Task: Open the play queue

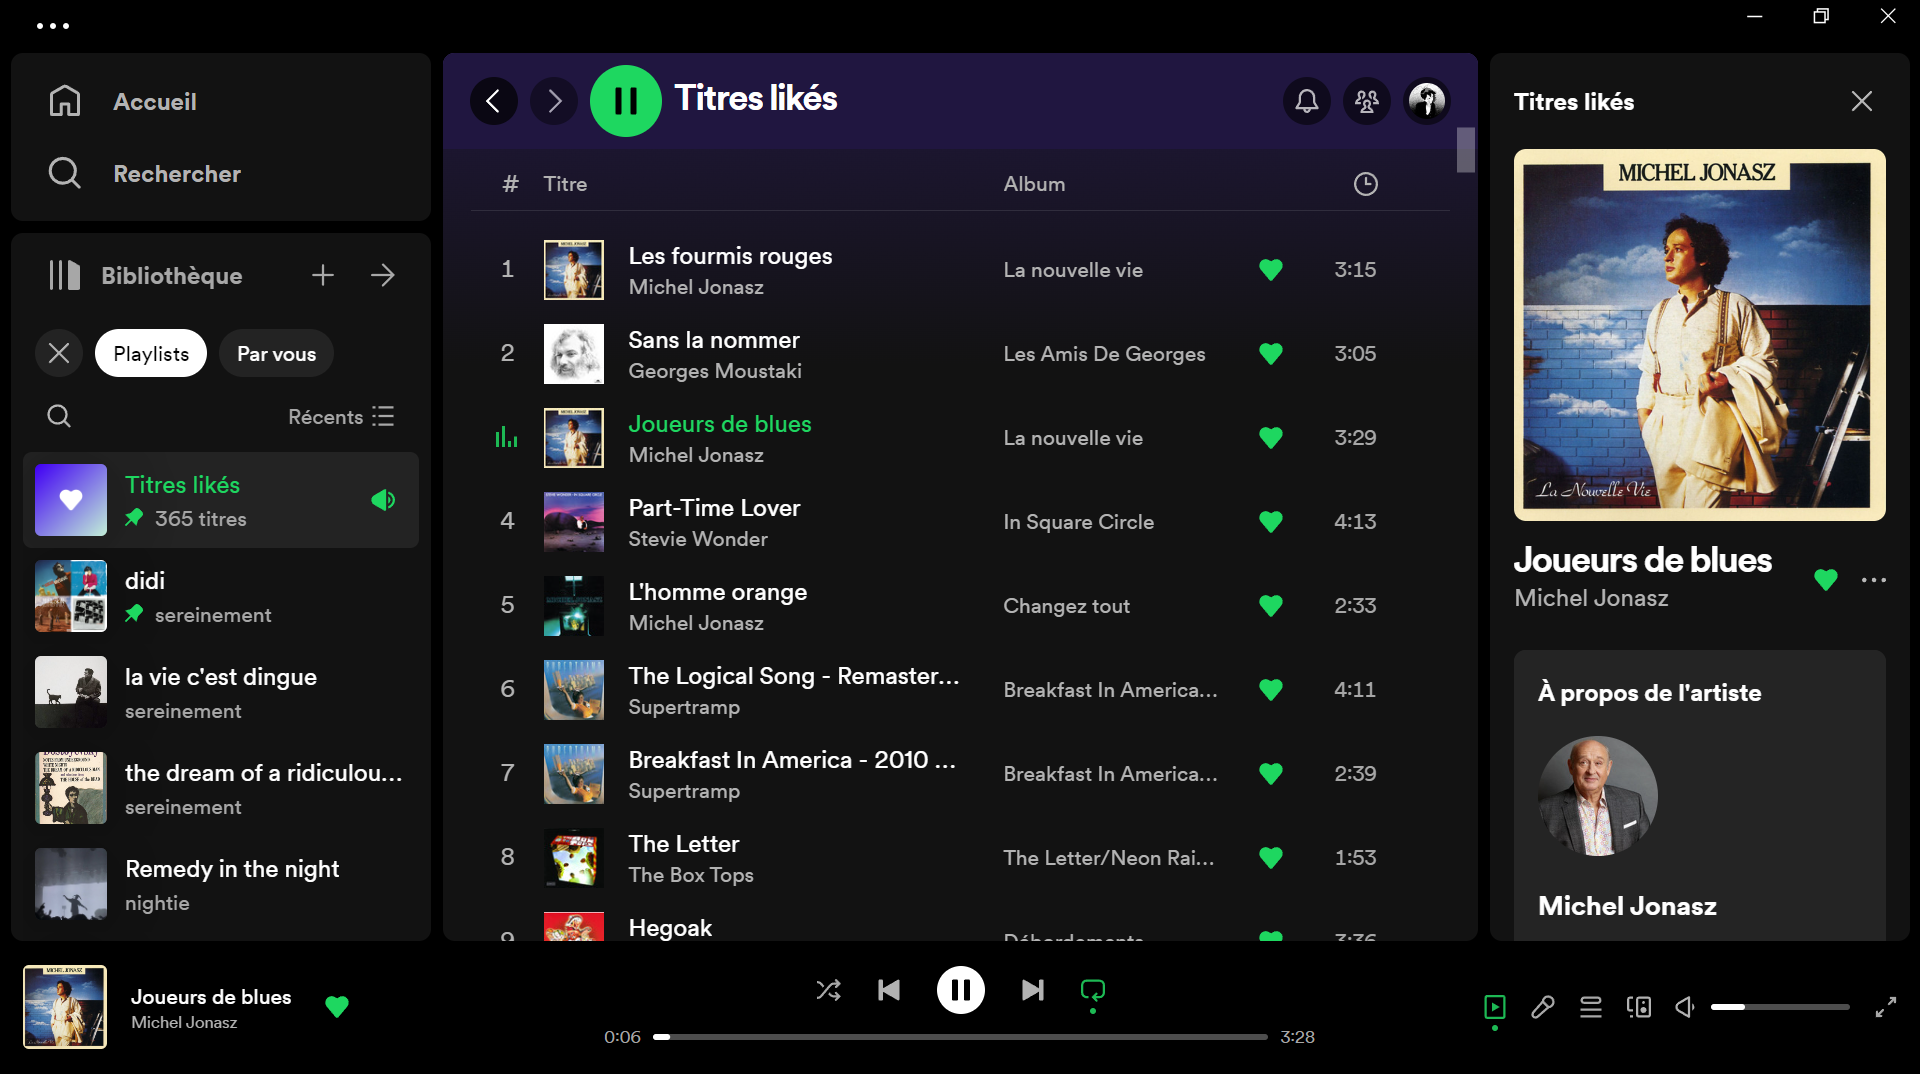Action: coord(1591,1007)
